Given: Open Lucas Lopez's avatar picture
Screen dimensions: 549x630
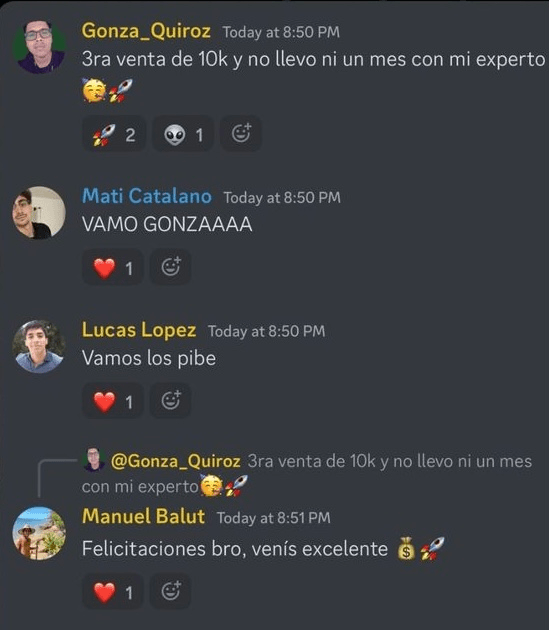Looking at the screenshot, I should click(x=39, y=346).
